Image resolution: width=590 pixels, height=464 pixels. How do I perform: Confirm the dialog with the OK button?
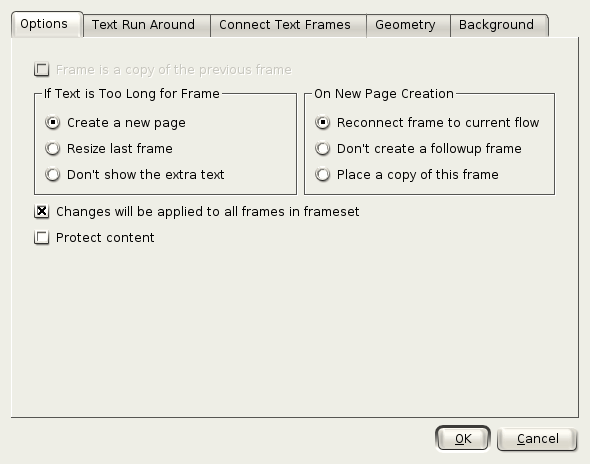coord(462,438)
